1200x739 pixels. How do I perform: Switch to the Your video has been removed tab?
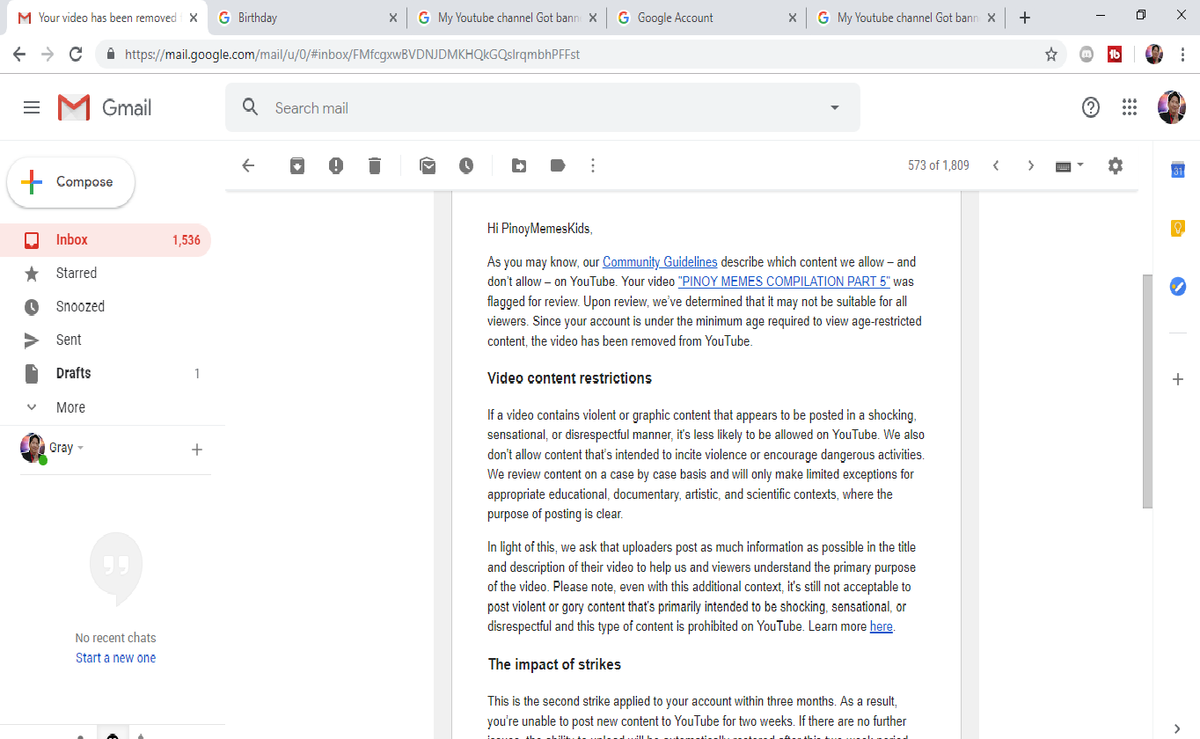(x=105, y=18)
